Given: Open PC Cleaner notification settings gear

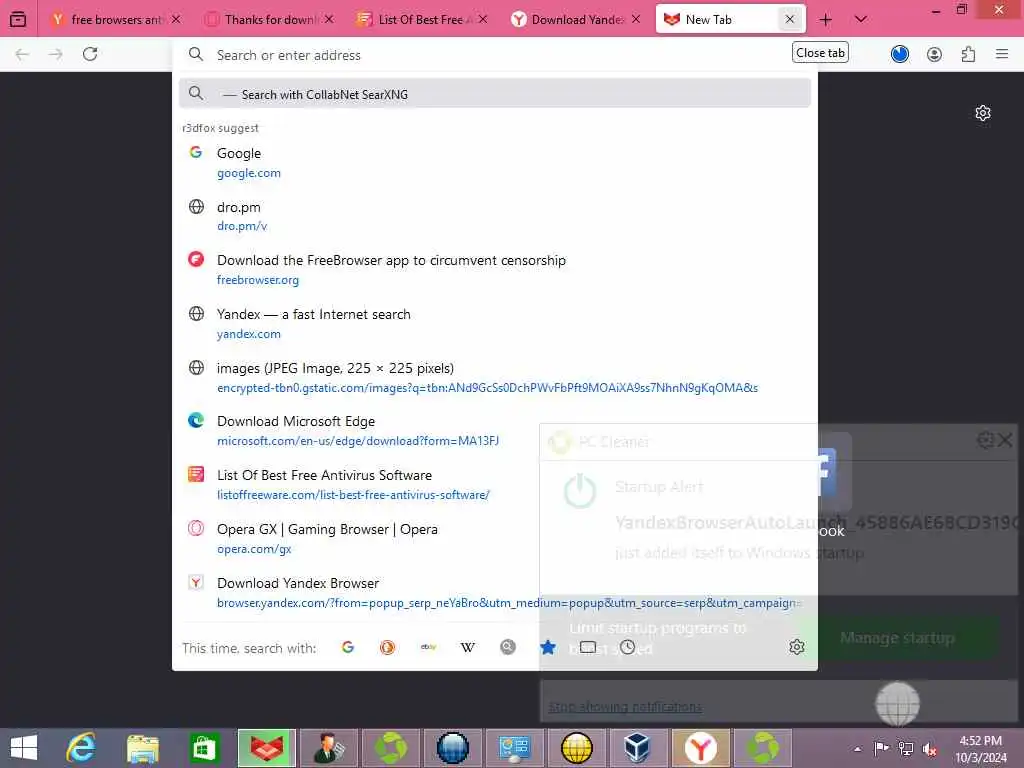Looking at the screenshot, I should coord(985,440).
